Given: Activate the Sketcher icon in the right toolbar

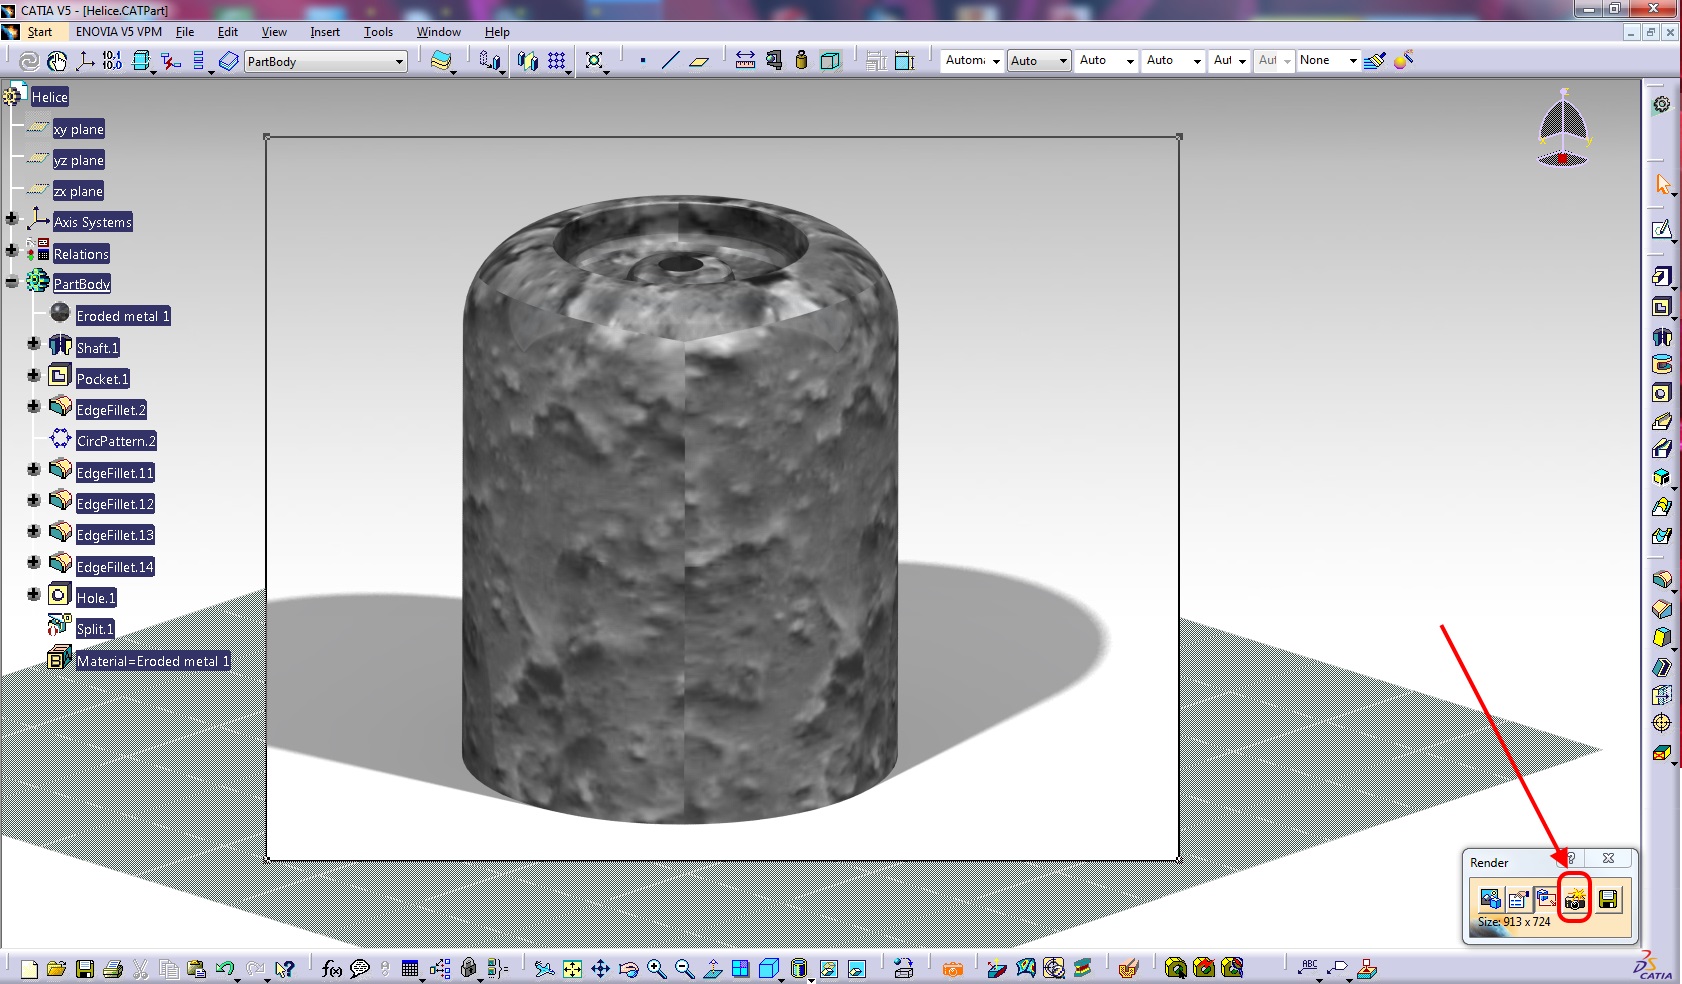Looking at the screenshot, I should tap(1661, 230).
